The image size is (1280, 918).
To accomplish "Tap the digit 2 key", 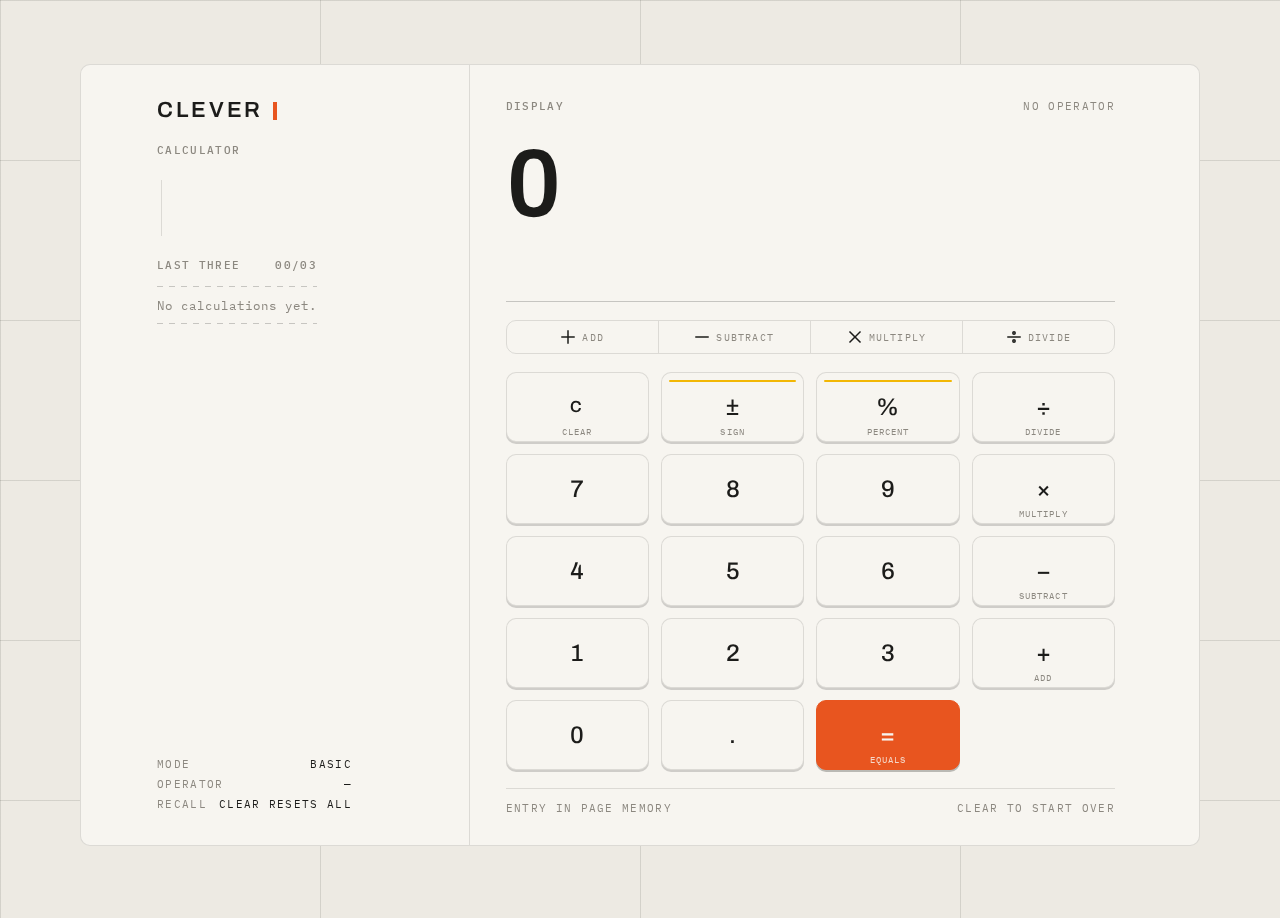I will pos(732,653).
